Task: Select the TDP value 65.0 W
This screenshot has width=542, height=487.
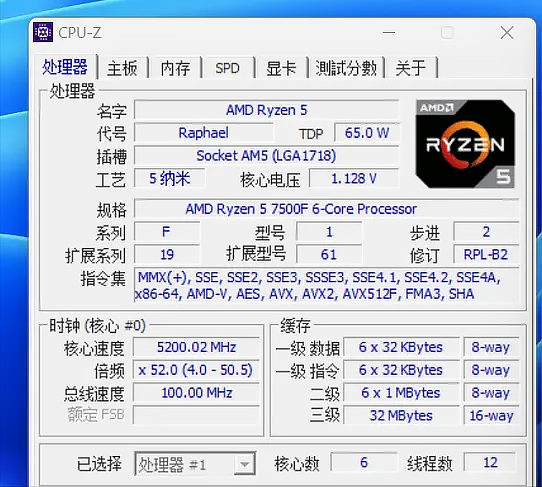Action: point(367,133)
